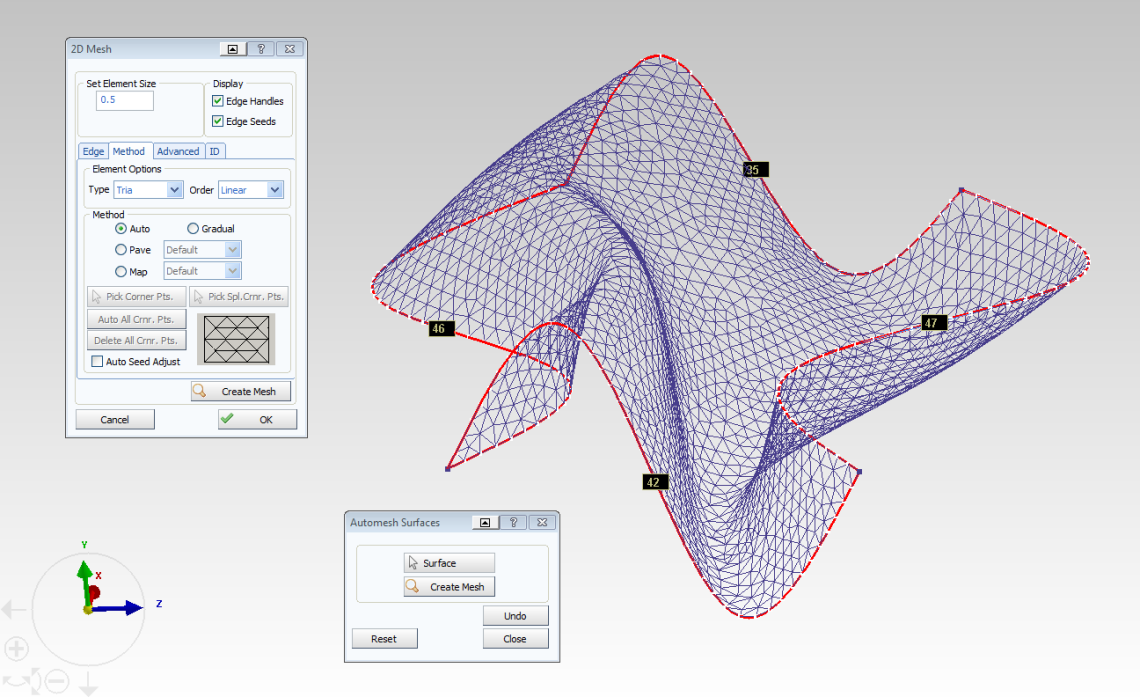1140x697 pixels.
Task: Click Reset in Automesh Surfaces
Action: point(385,639)
